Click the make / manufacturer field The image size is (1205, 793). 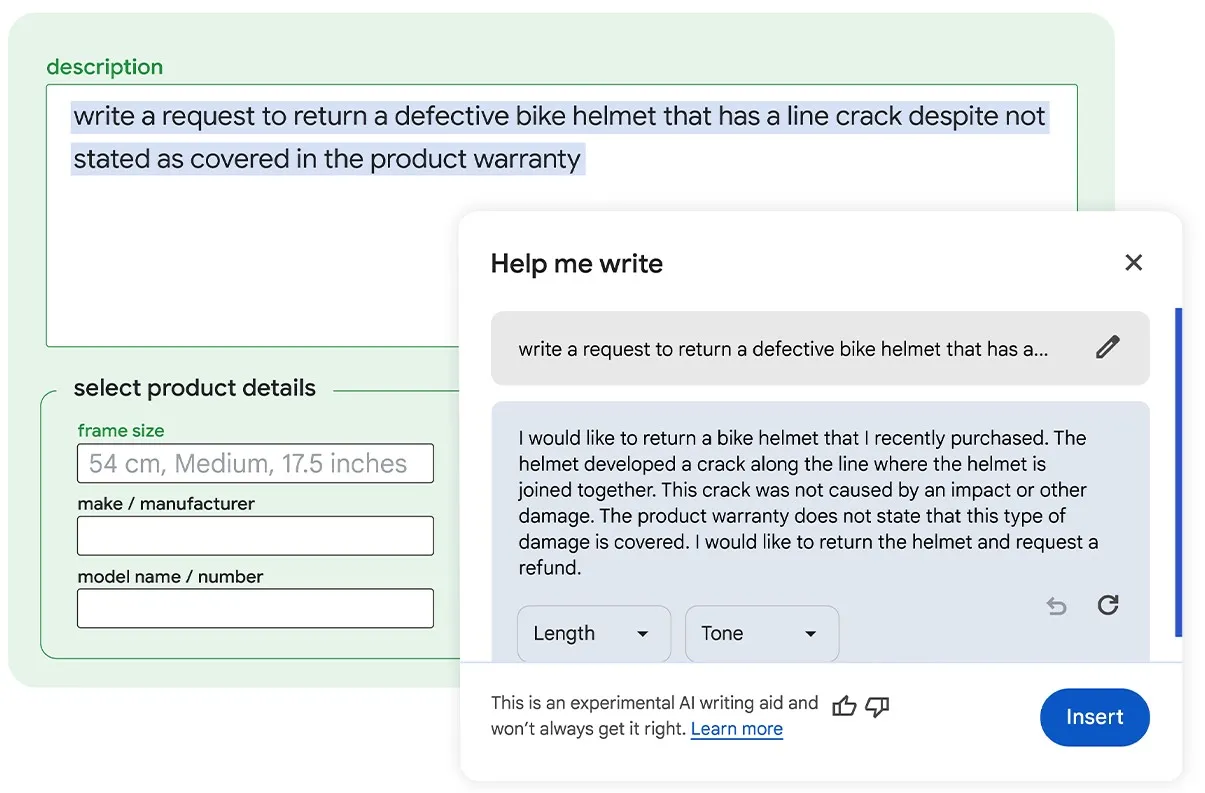(255, 536)
